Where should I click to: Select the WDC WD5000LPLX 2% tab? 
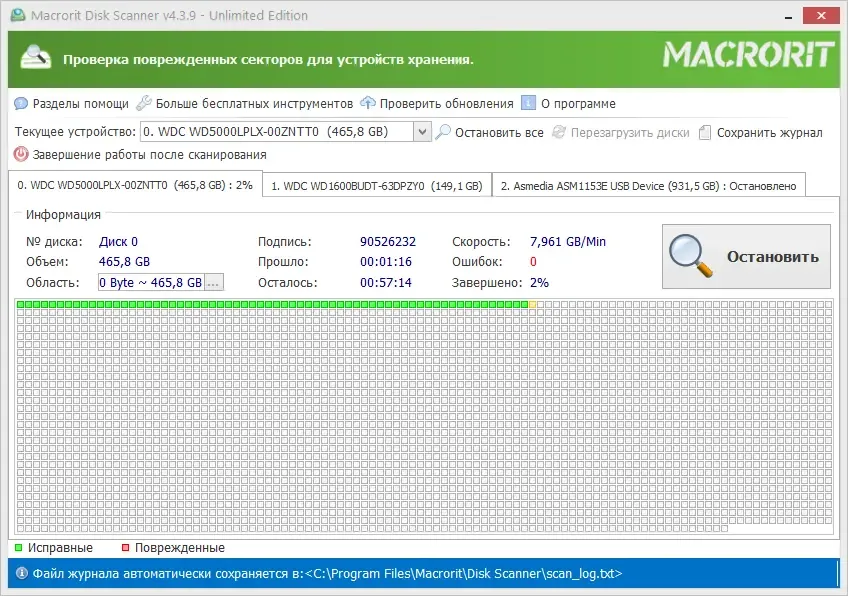click(135, 186)
